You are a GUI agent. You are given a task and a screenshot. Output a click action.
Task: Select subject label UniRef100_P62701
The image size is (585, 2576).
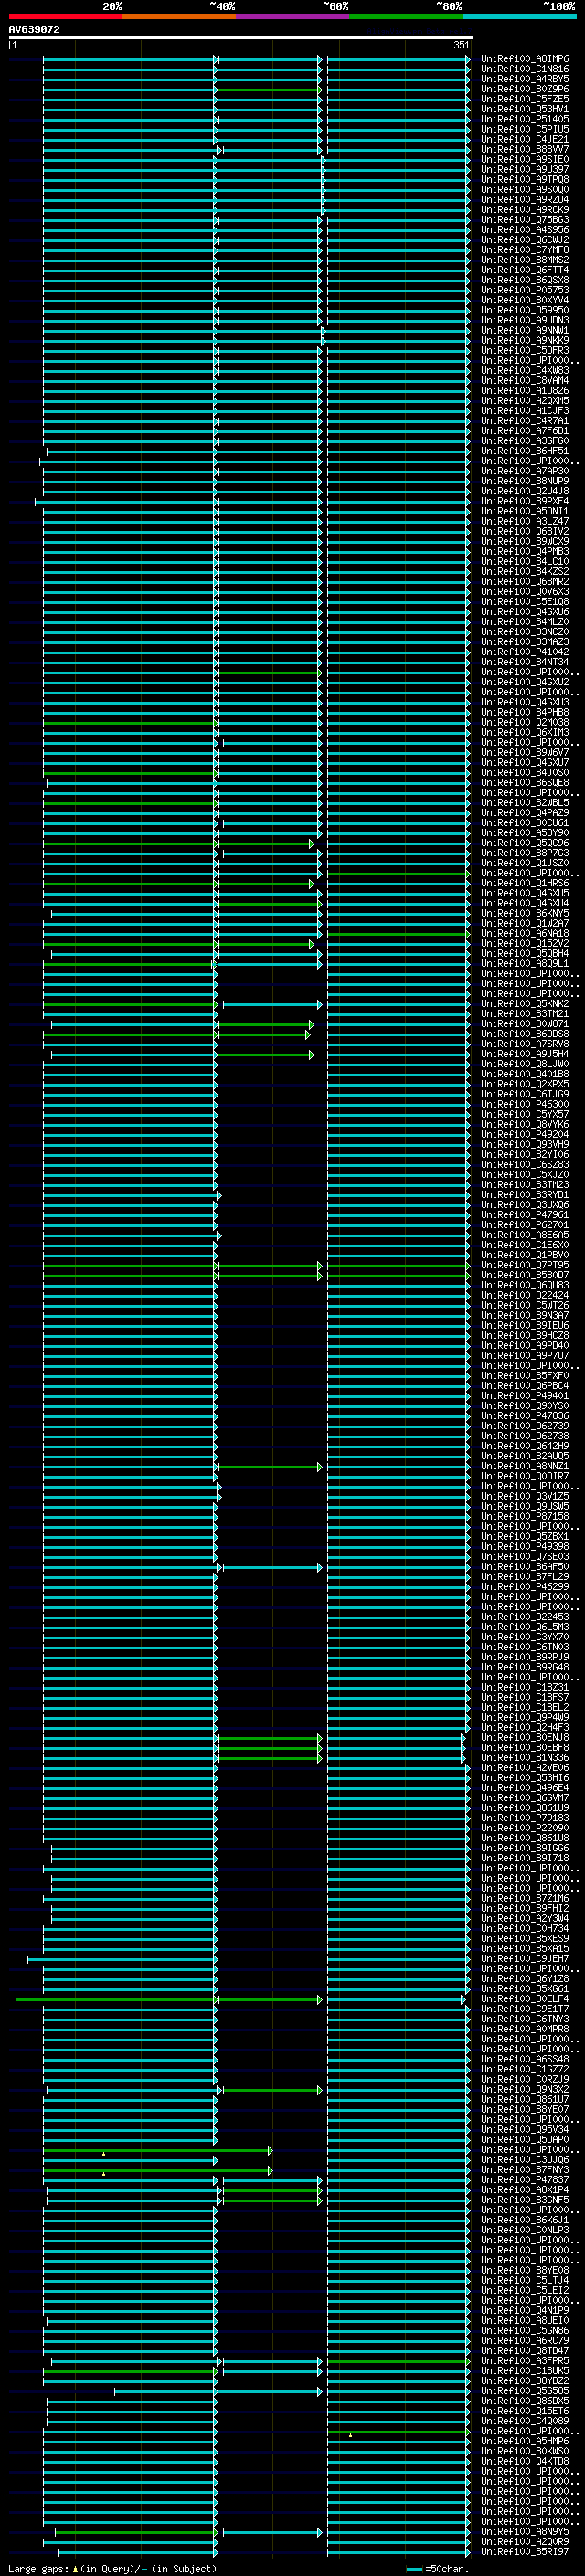pyautogui.click(x=525, y=1224)
